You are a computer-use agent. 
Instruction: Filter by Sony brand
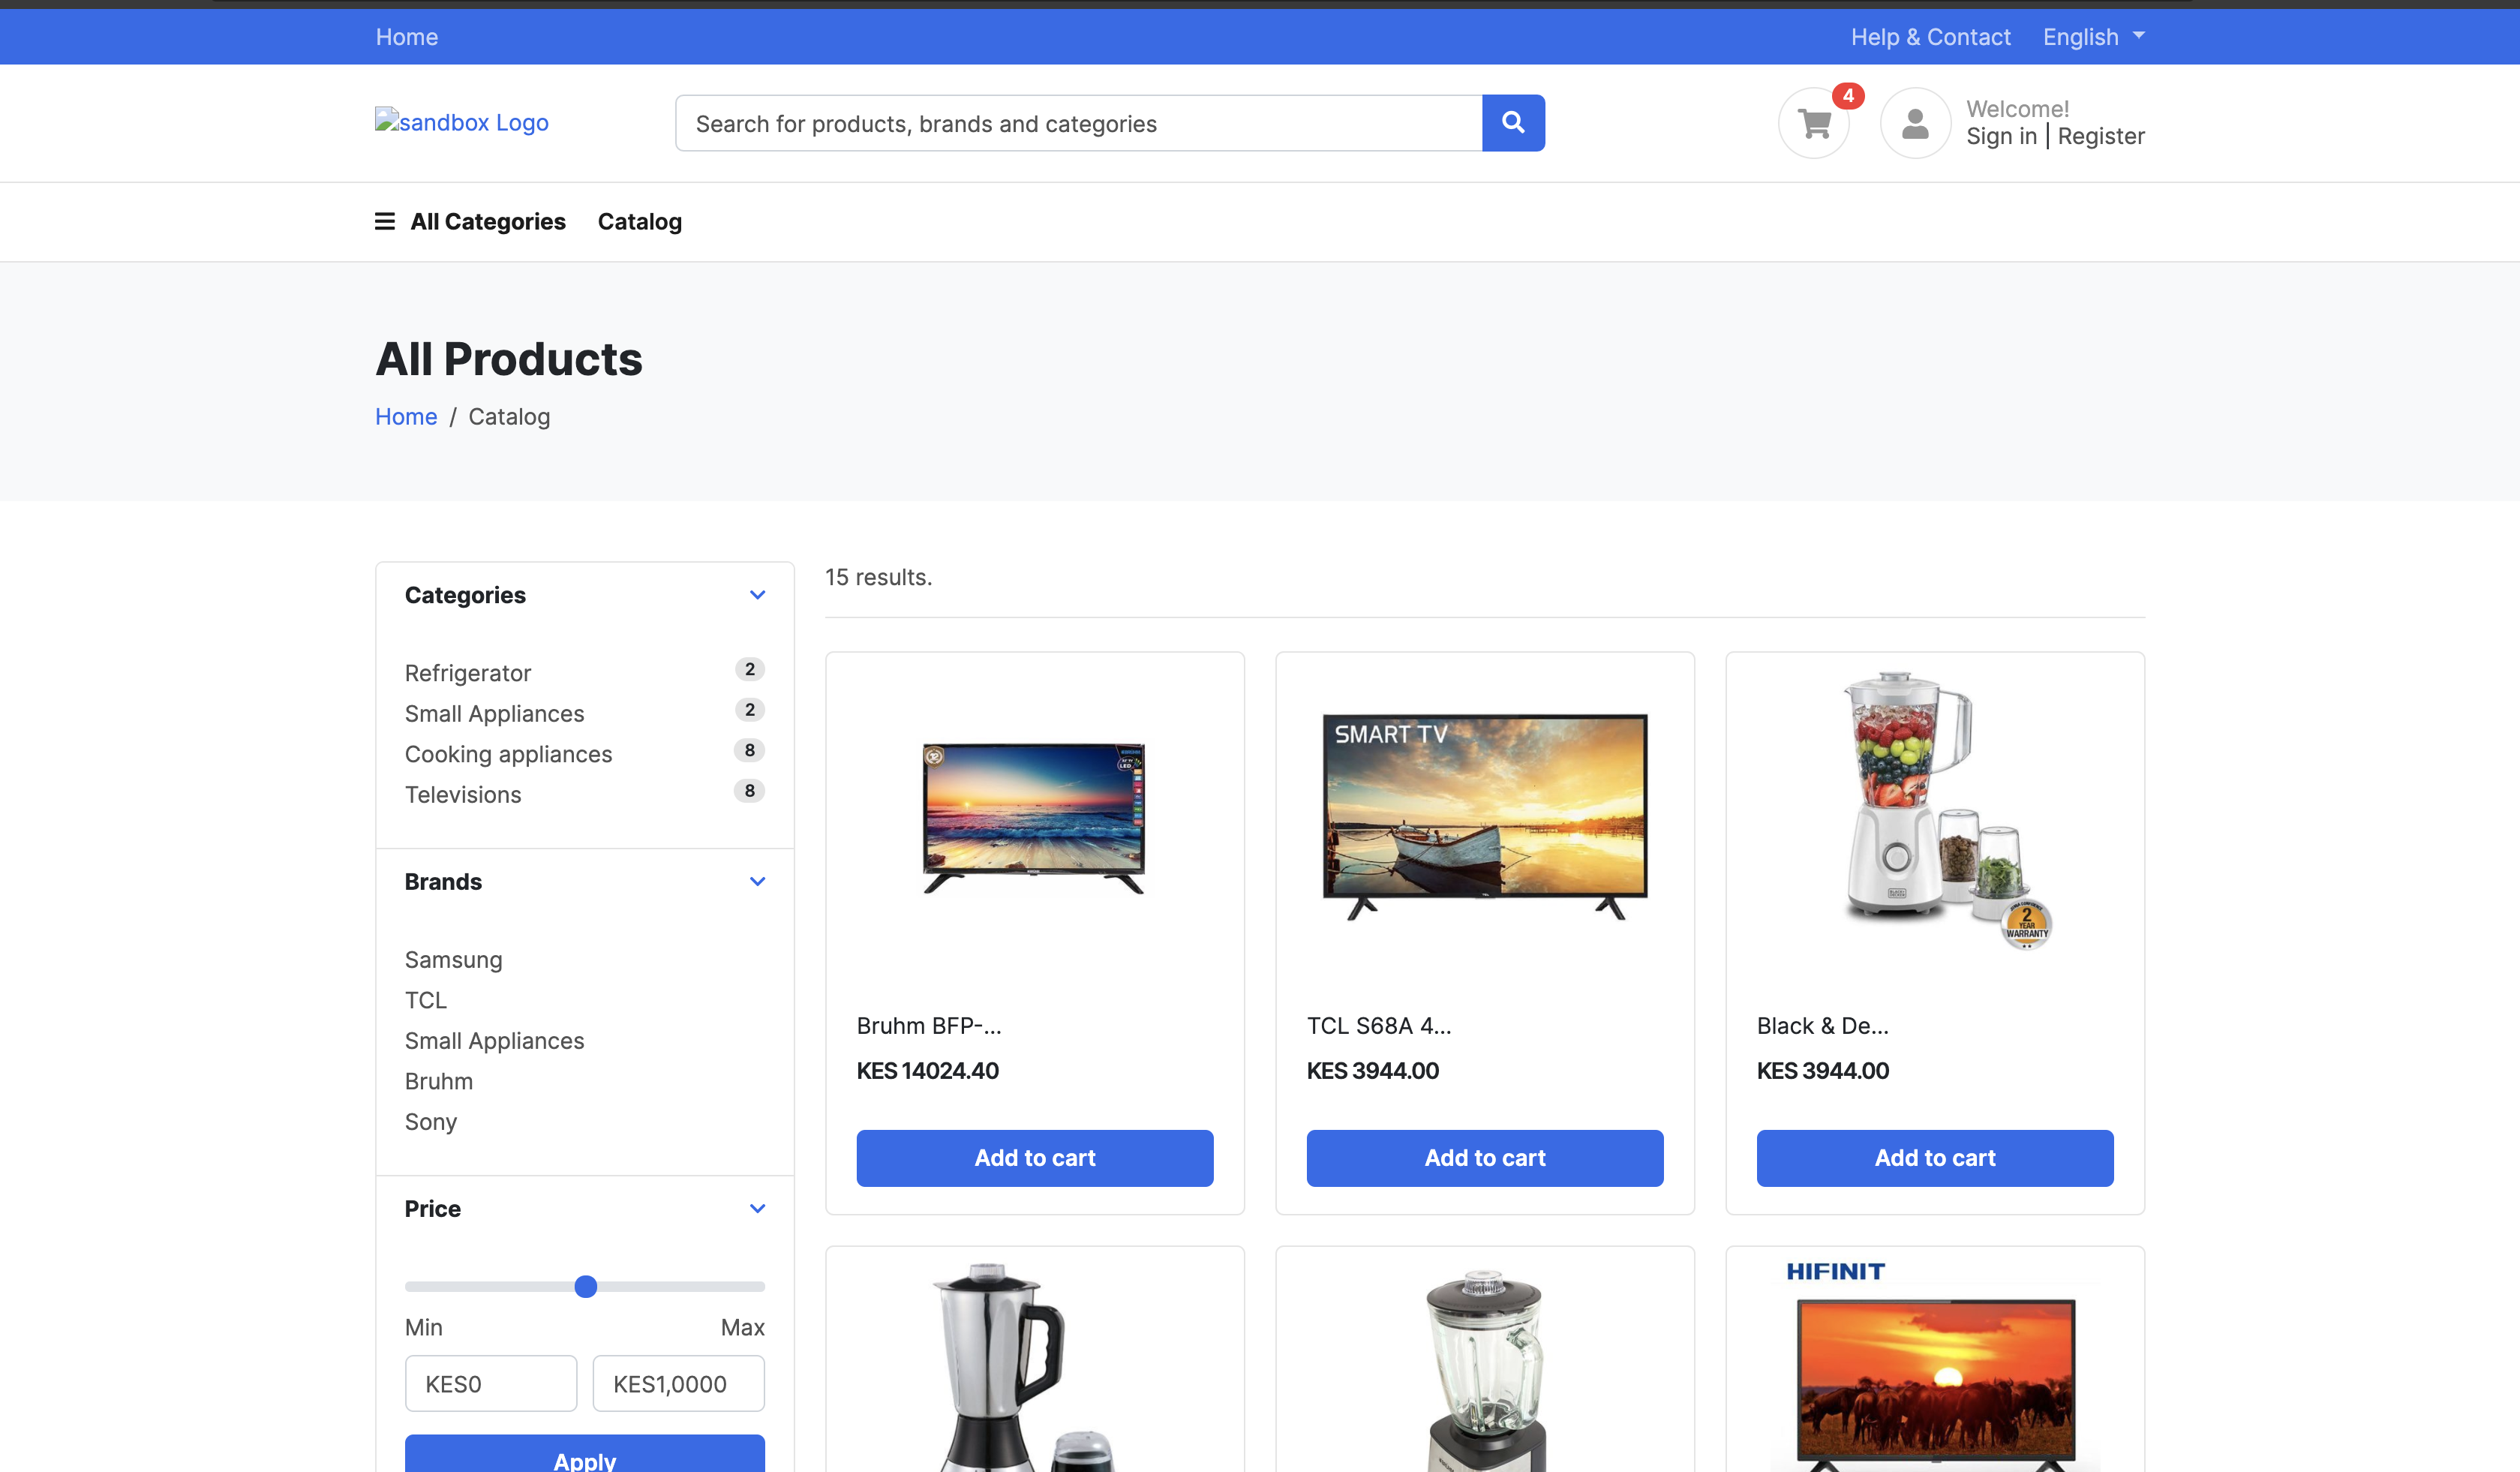pos(431,1122)
